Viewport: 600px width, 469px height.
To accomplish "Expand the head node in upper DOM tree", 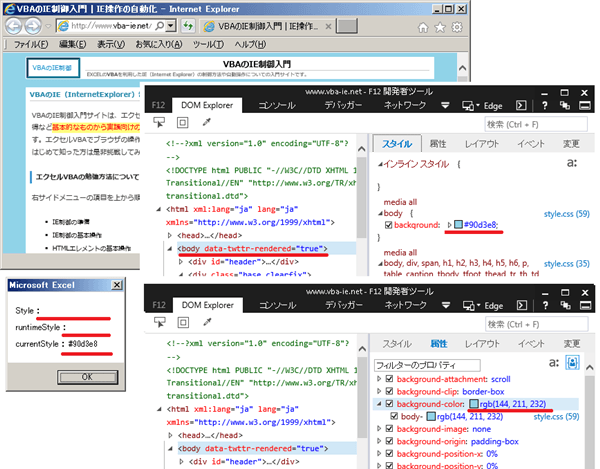I will point(170,236).
